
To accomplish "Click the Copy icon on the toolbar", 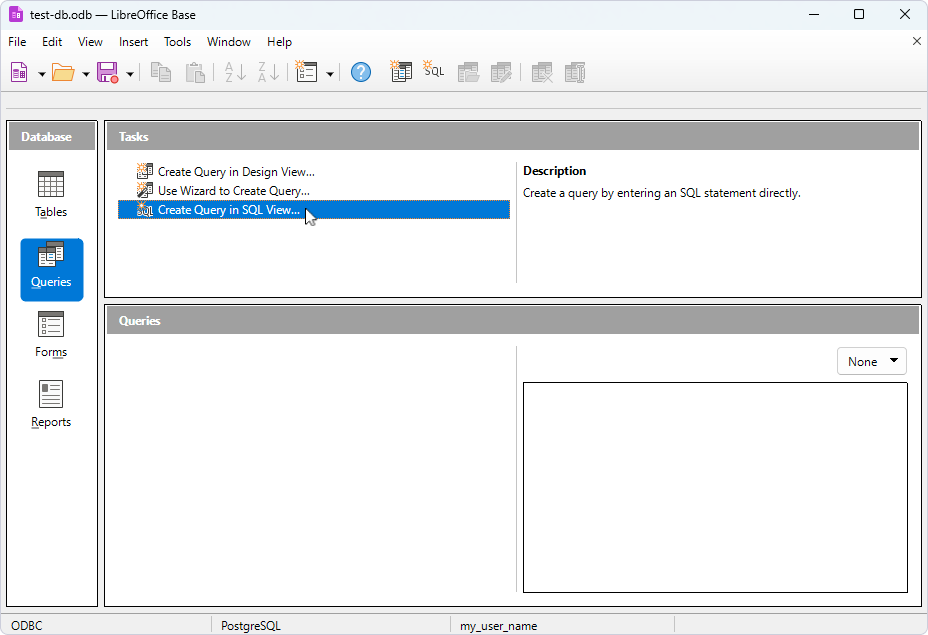I will (160, 71).
